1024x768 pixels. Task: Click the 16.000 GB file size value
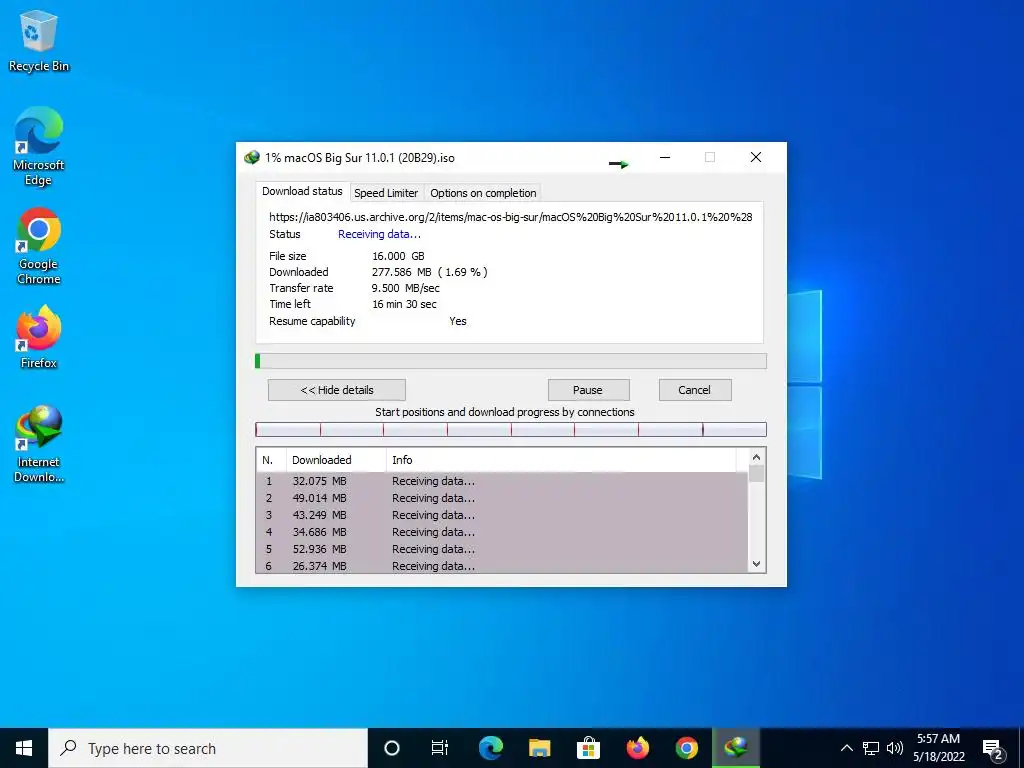click(x=398, y=256)
